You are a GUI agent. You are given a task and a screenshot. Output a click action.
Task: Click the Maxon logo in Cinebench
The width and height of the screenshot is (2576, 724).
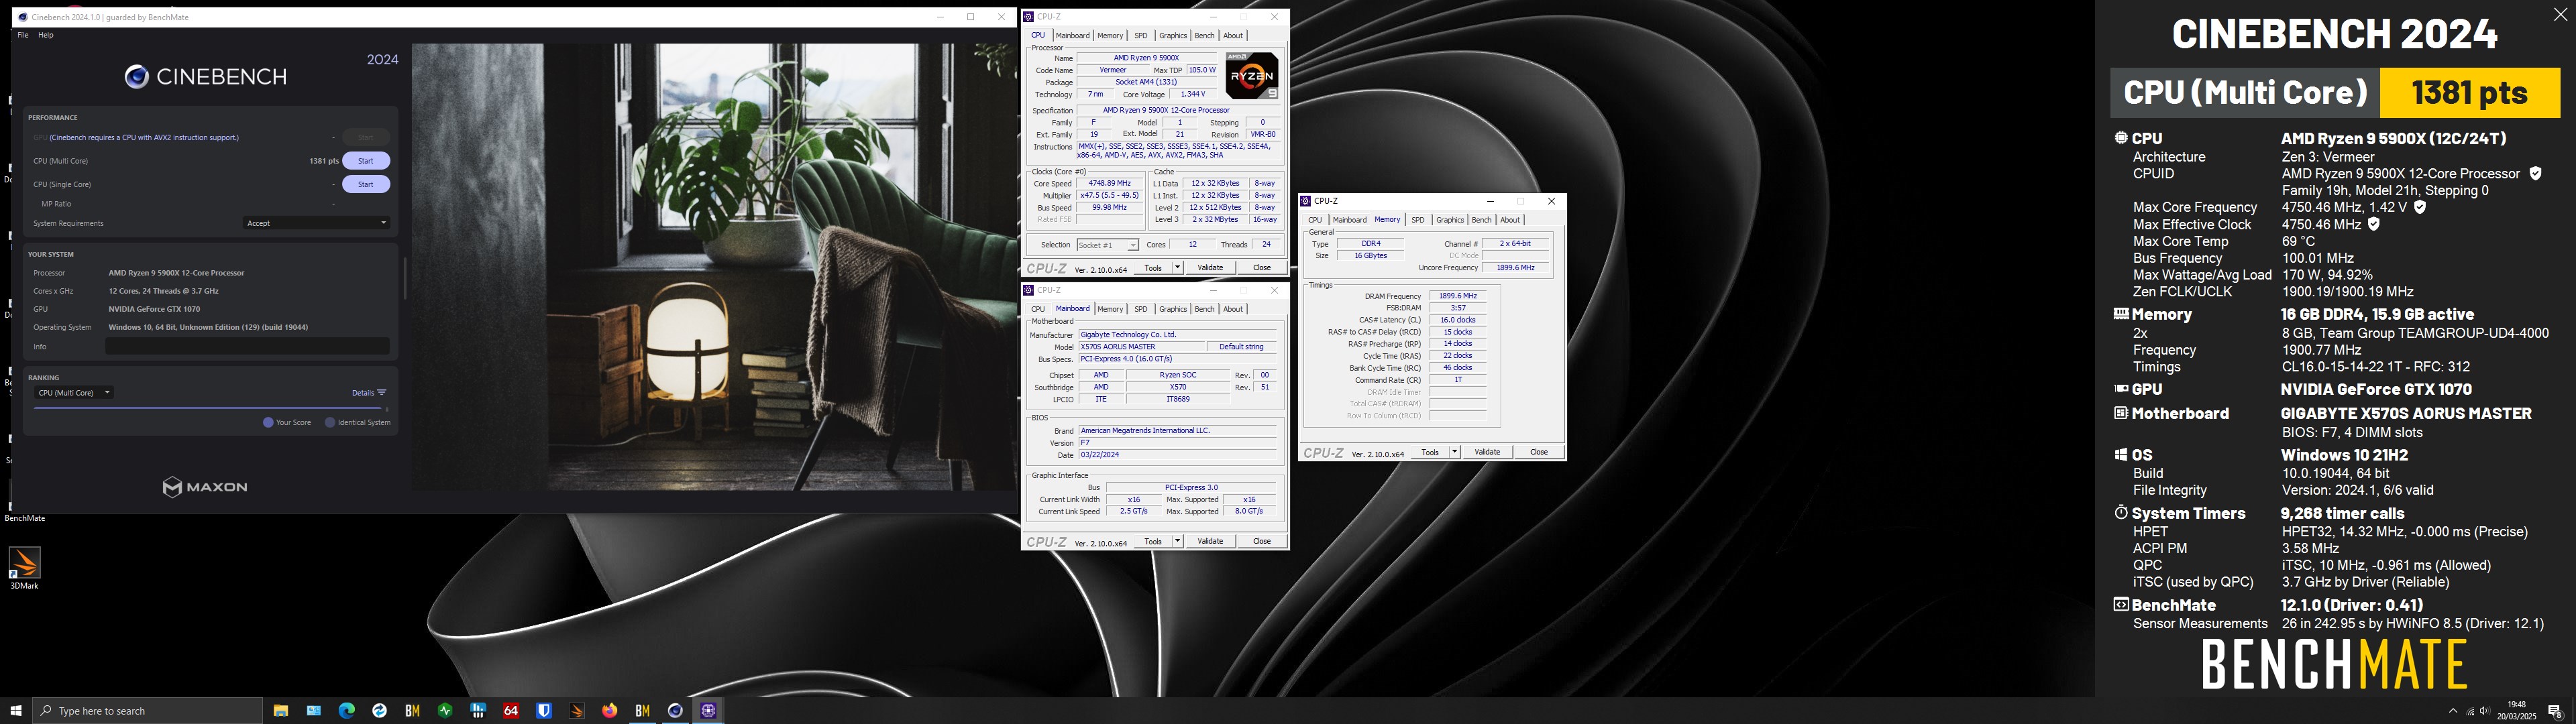(205, 487)
